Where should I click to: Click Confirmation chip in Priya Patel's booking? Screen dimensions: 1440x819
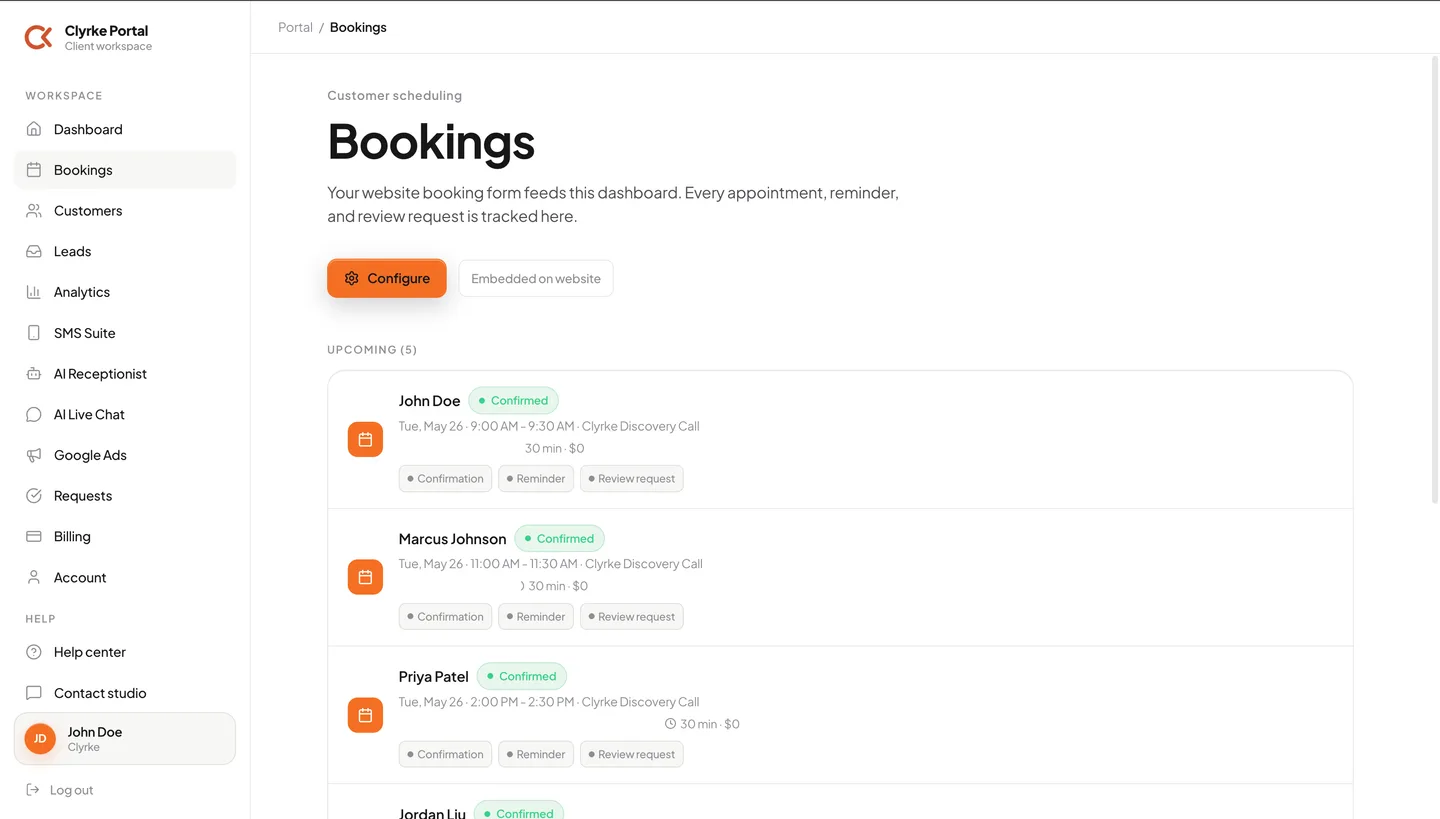[x=445, y=755]
